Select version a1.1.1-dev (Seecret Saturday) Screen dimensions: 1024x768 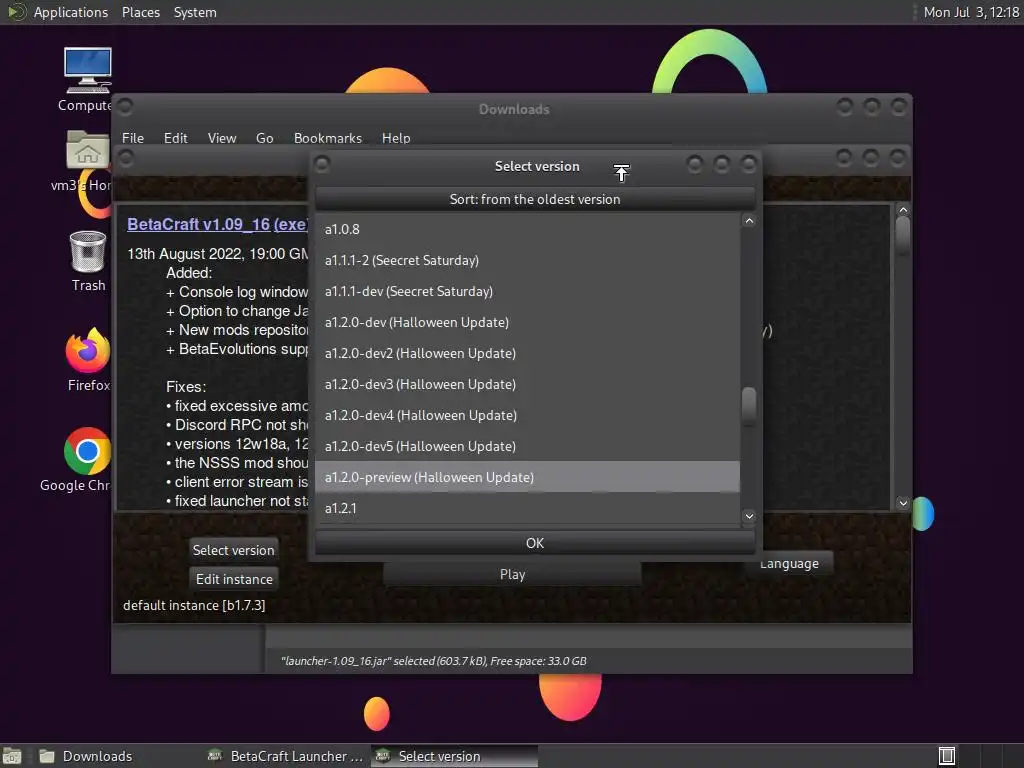pyautogui.click(x=527, y=291)
